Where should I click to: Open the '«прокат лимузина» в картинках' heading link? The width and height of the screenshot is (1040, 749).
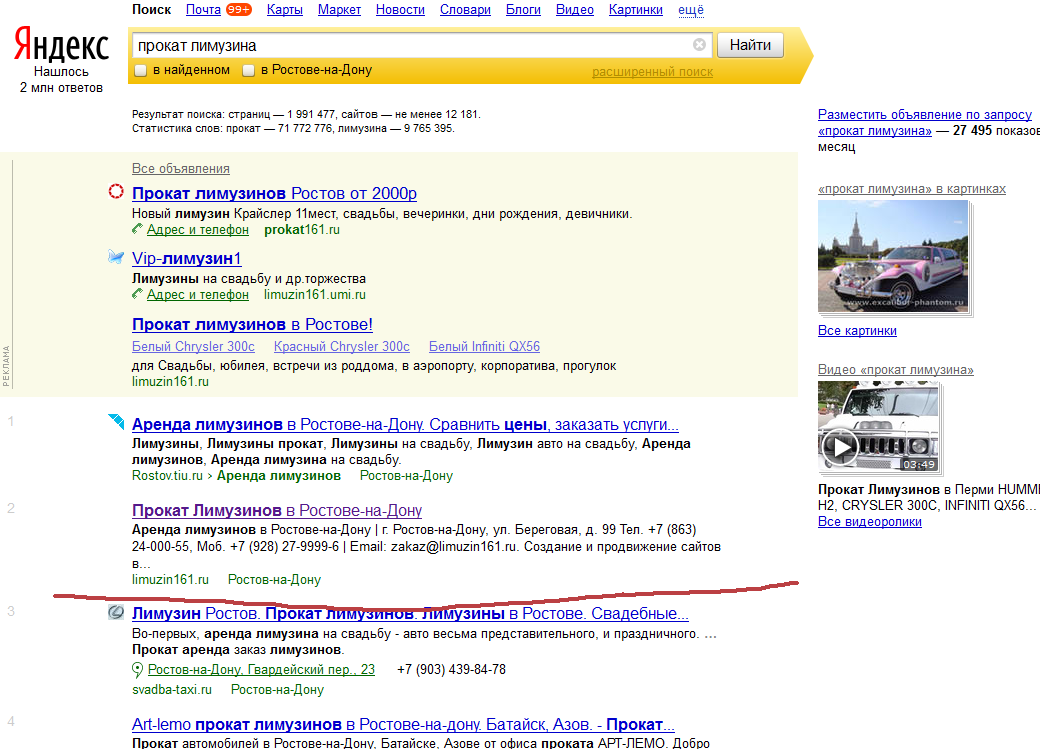click(912, 189)
